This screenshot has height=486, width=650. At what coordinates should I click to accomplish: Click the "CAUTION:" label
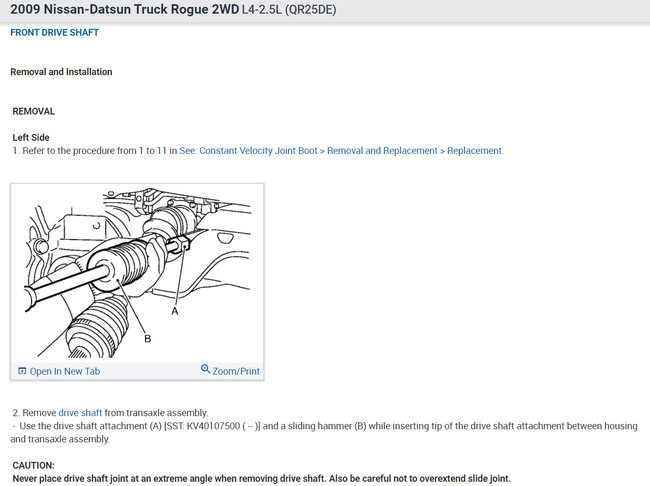click(34, 465)
